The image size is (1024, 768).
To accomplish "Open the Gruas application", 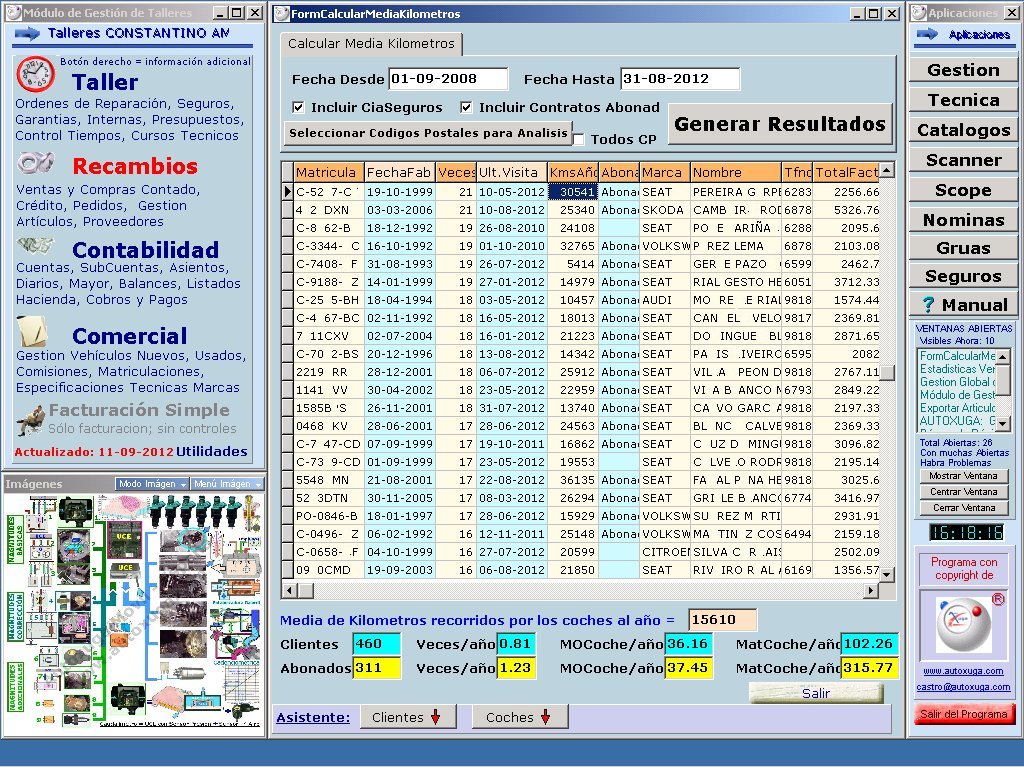I will [963, 248].
